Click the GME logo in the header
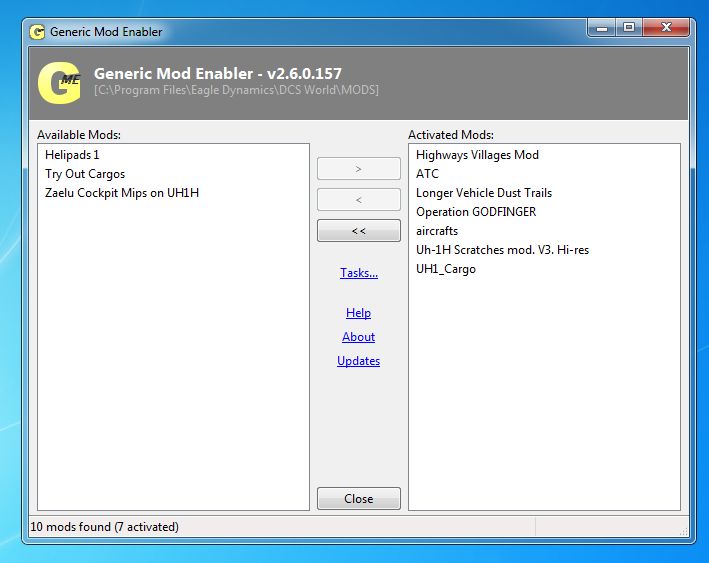Screen dimensions: 709x563 (x=60, y=83)
